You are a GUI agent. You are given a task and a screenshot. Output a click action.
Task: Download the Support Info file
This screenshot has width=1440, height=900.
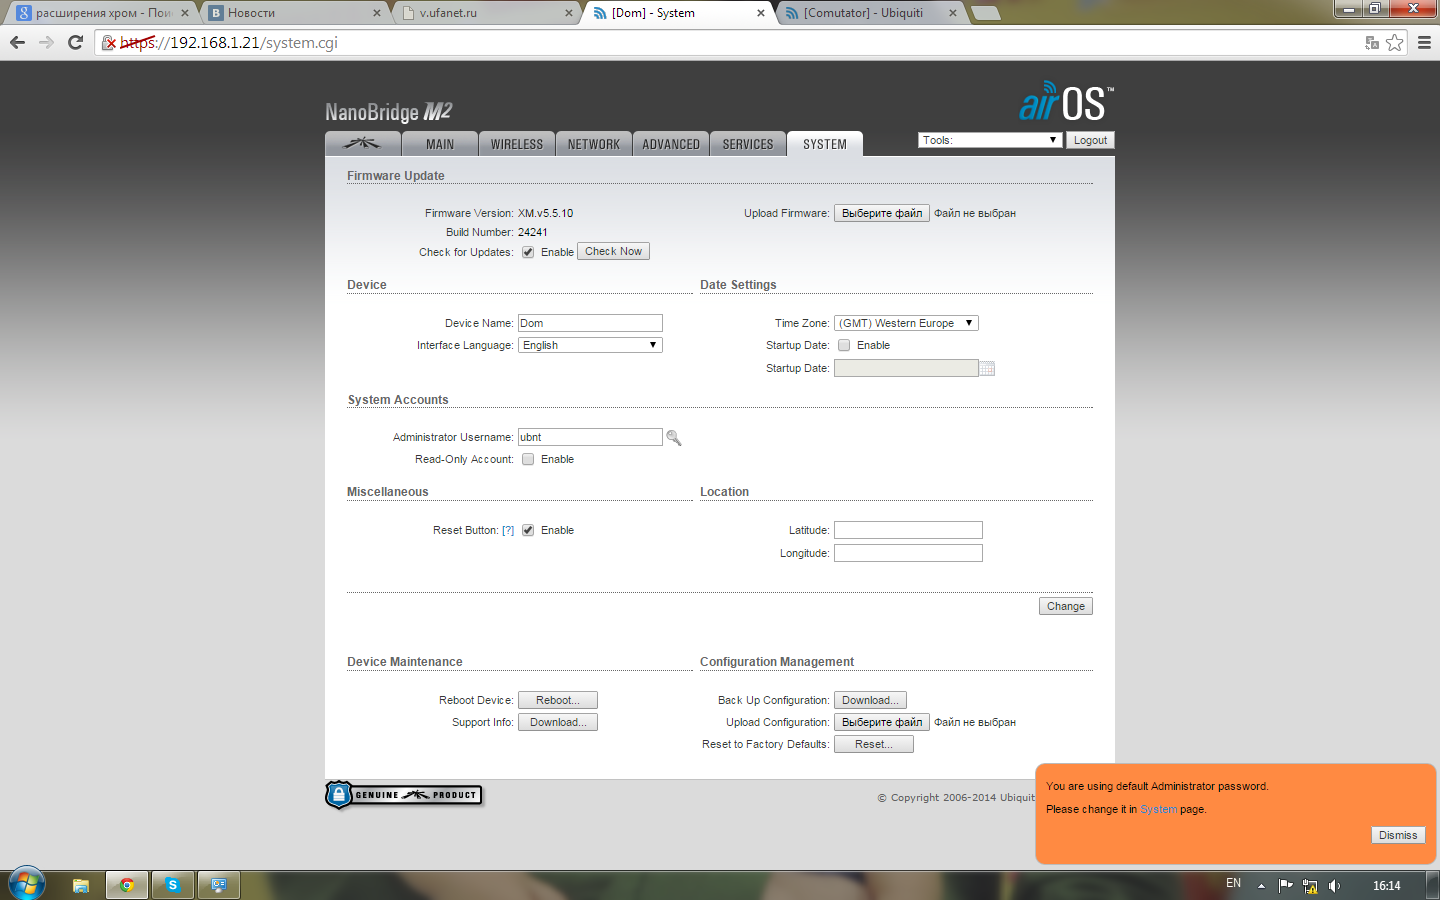coord(558,722)
